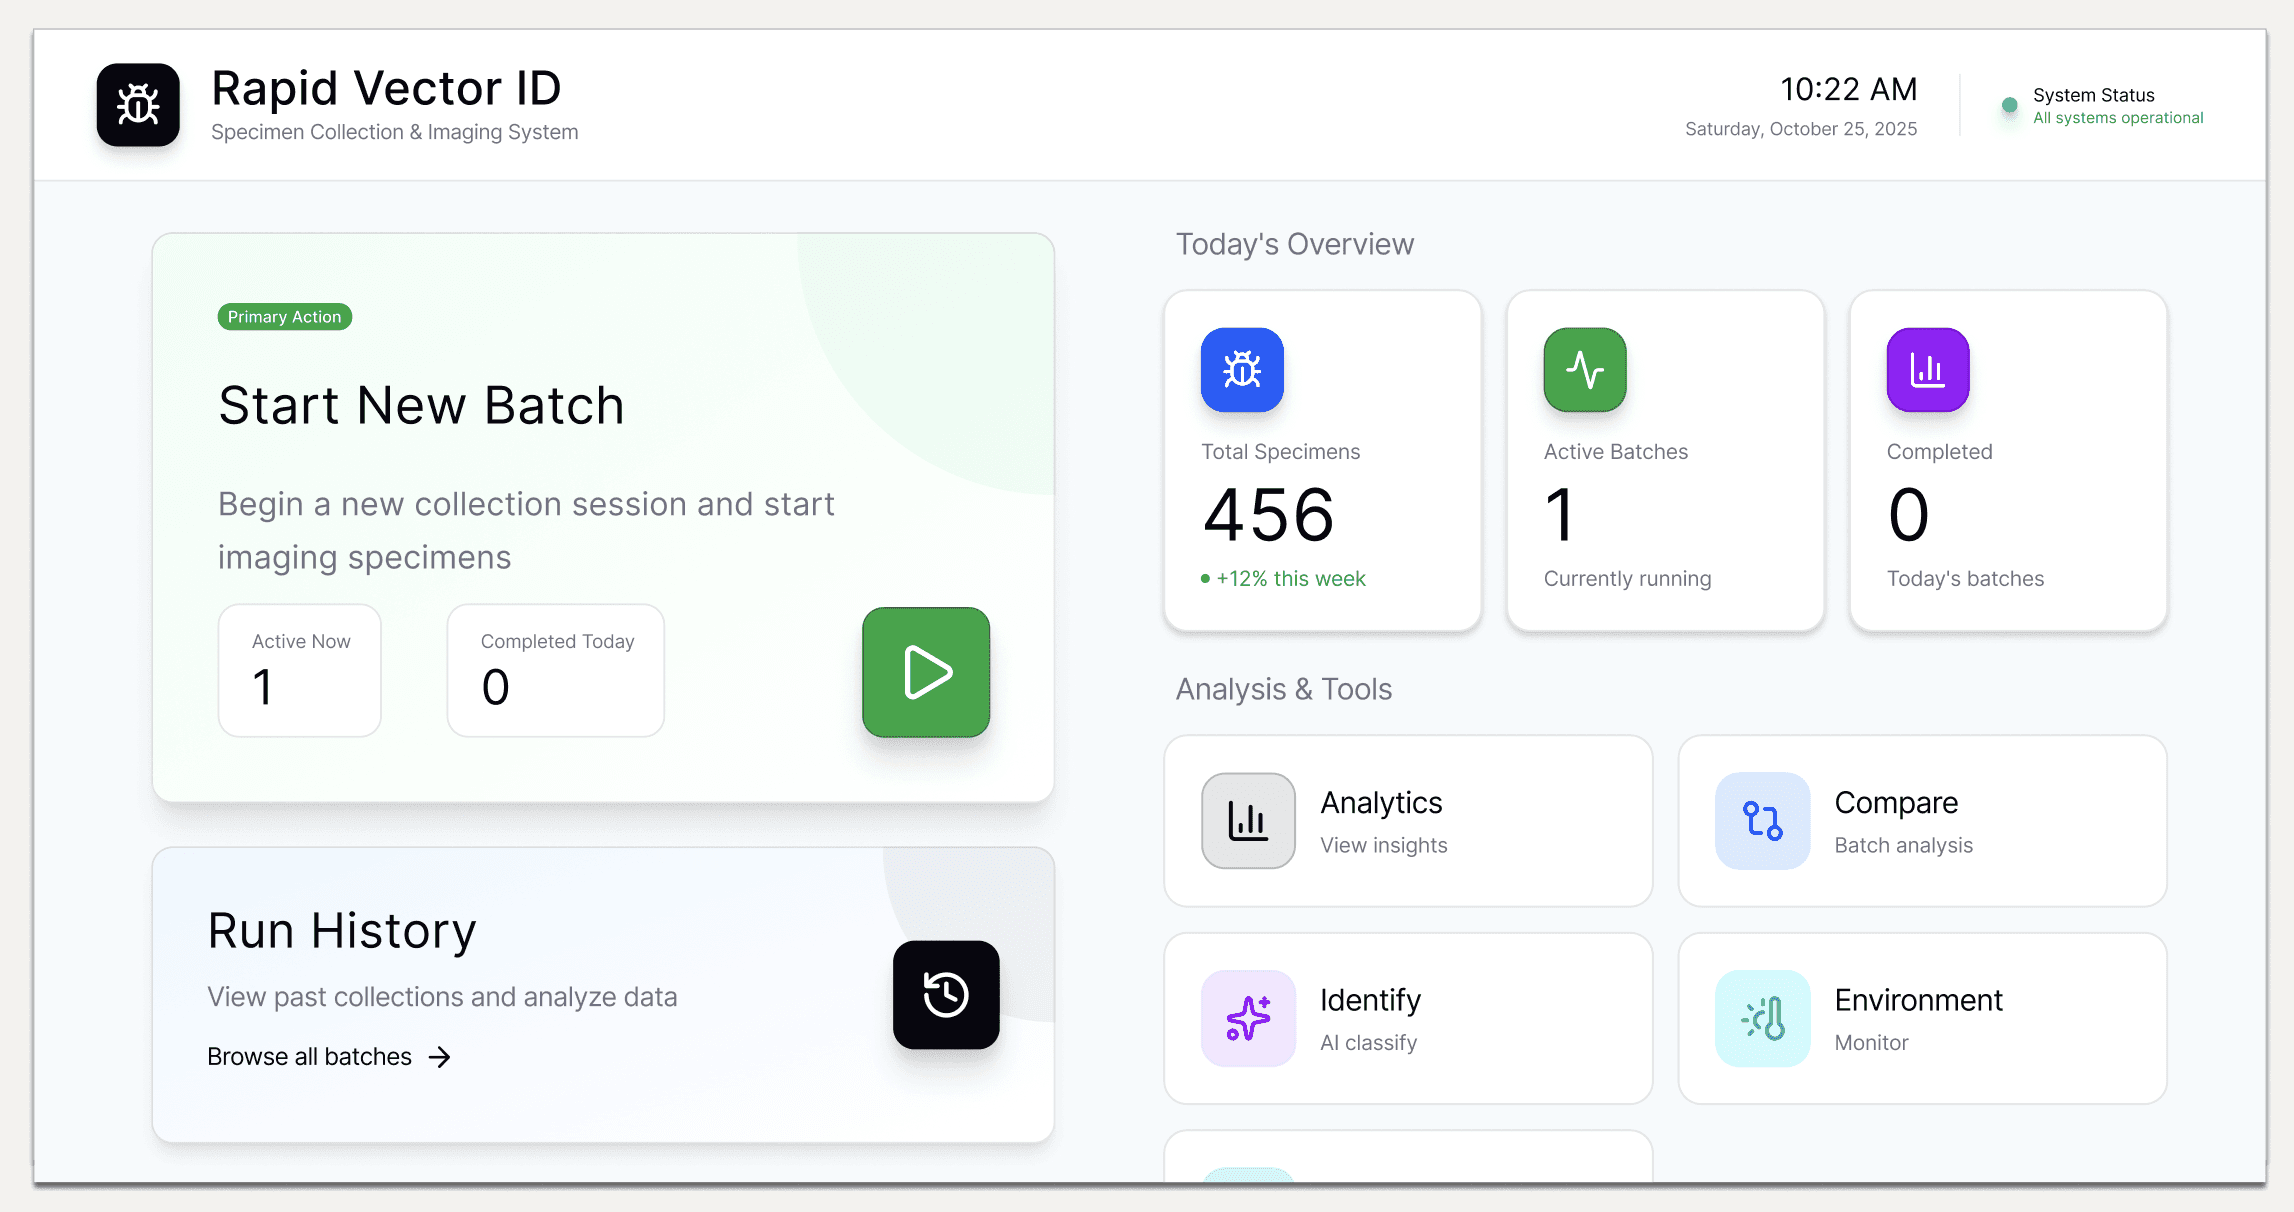Select the Completed Today counter box
The height and width of the screenshot is (1212, 2294).
(555, 670)
